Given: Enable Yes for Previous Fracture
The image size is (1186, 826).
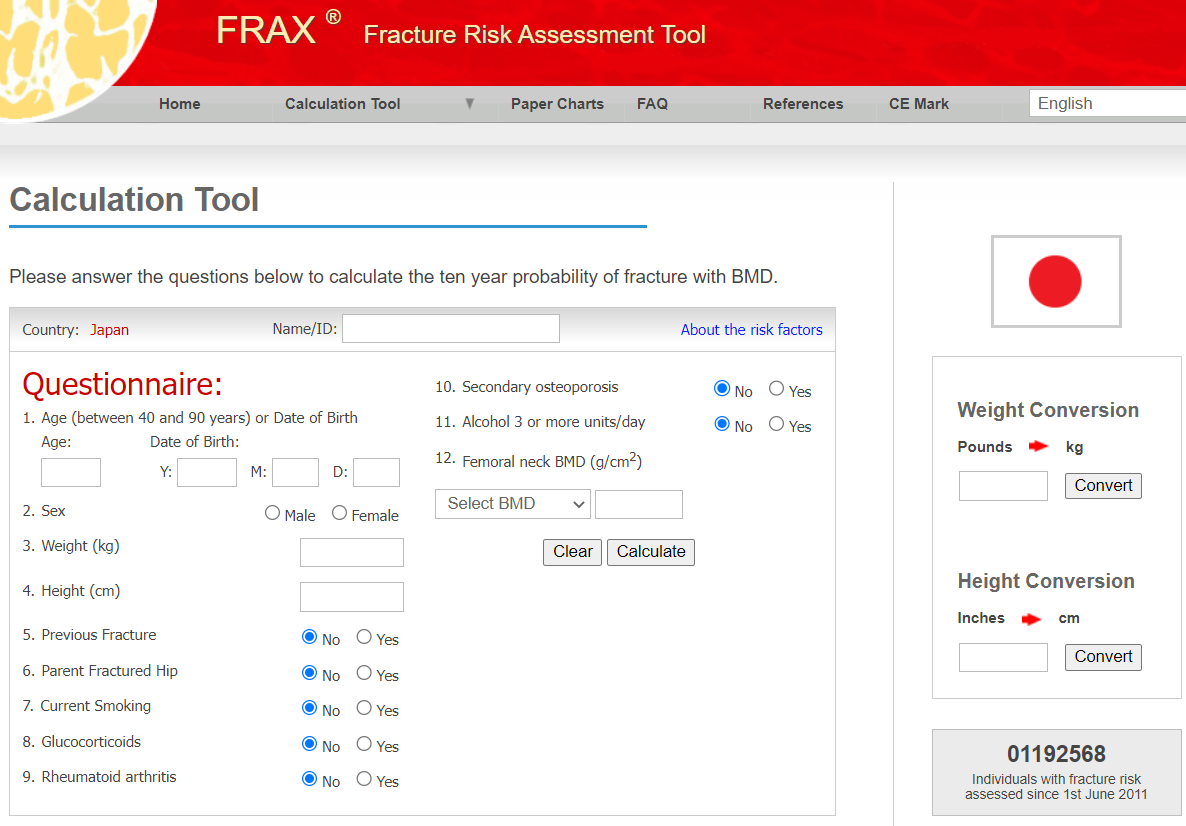Looking at the screenshot, I should pos(364,636).
